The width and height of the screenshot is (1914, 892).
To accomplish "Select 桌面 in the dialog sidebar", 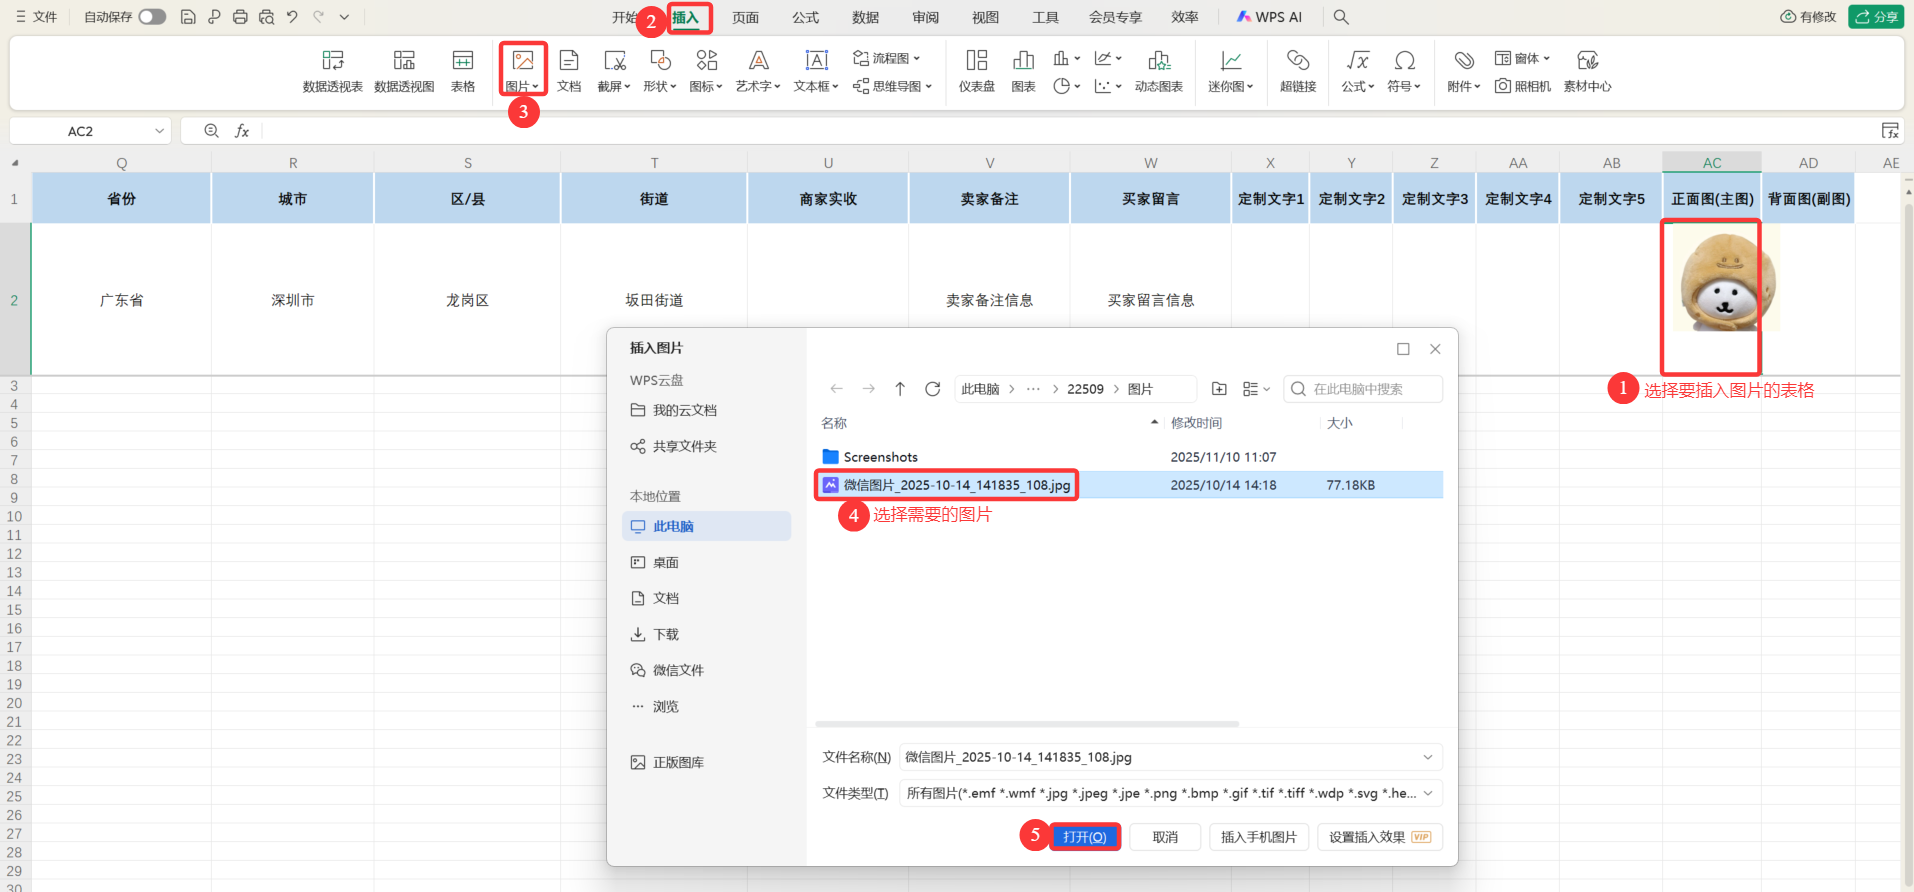I will pyautogui.click(x=665, y=563).
